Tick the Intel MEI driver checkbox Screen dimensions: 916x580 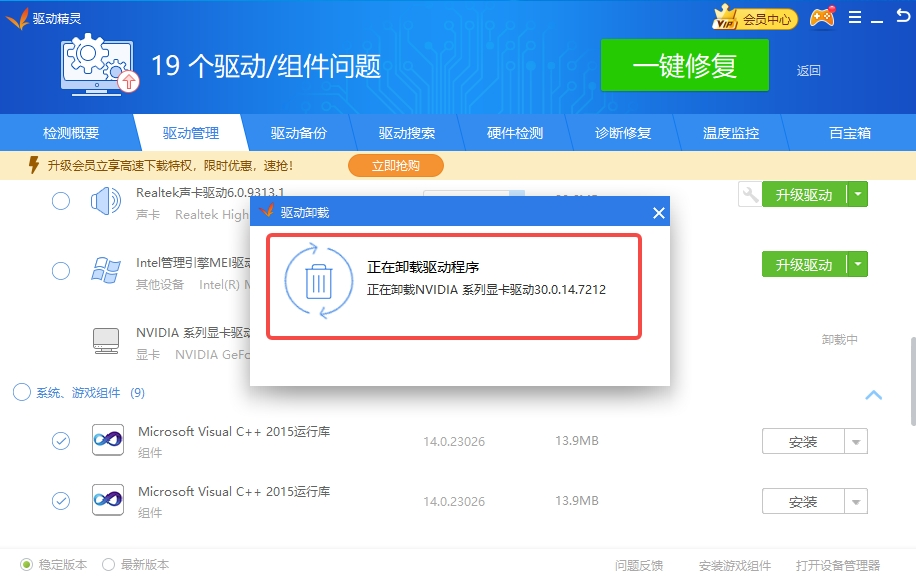pyautogui.click(x=61, y=271)
